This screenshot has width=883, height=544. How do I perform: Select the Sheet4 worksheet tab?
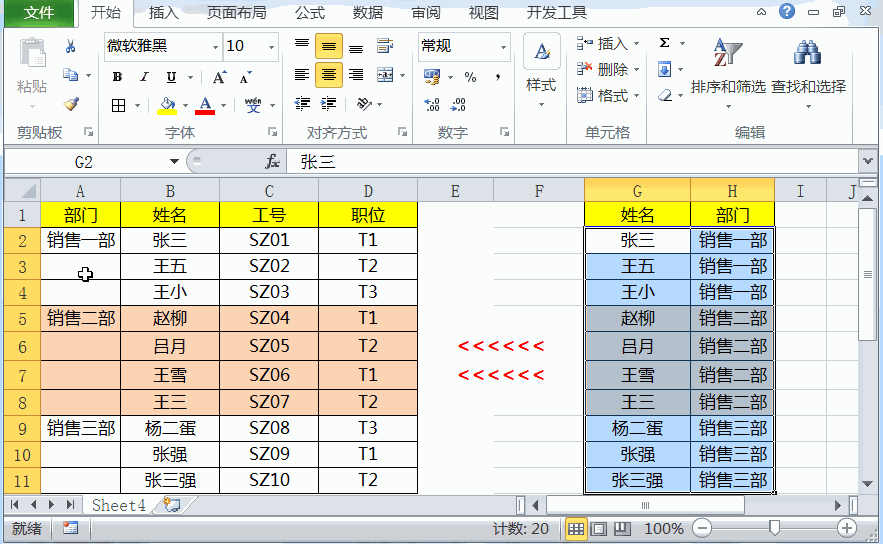tap(118, 505)
